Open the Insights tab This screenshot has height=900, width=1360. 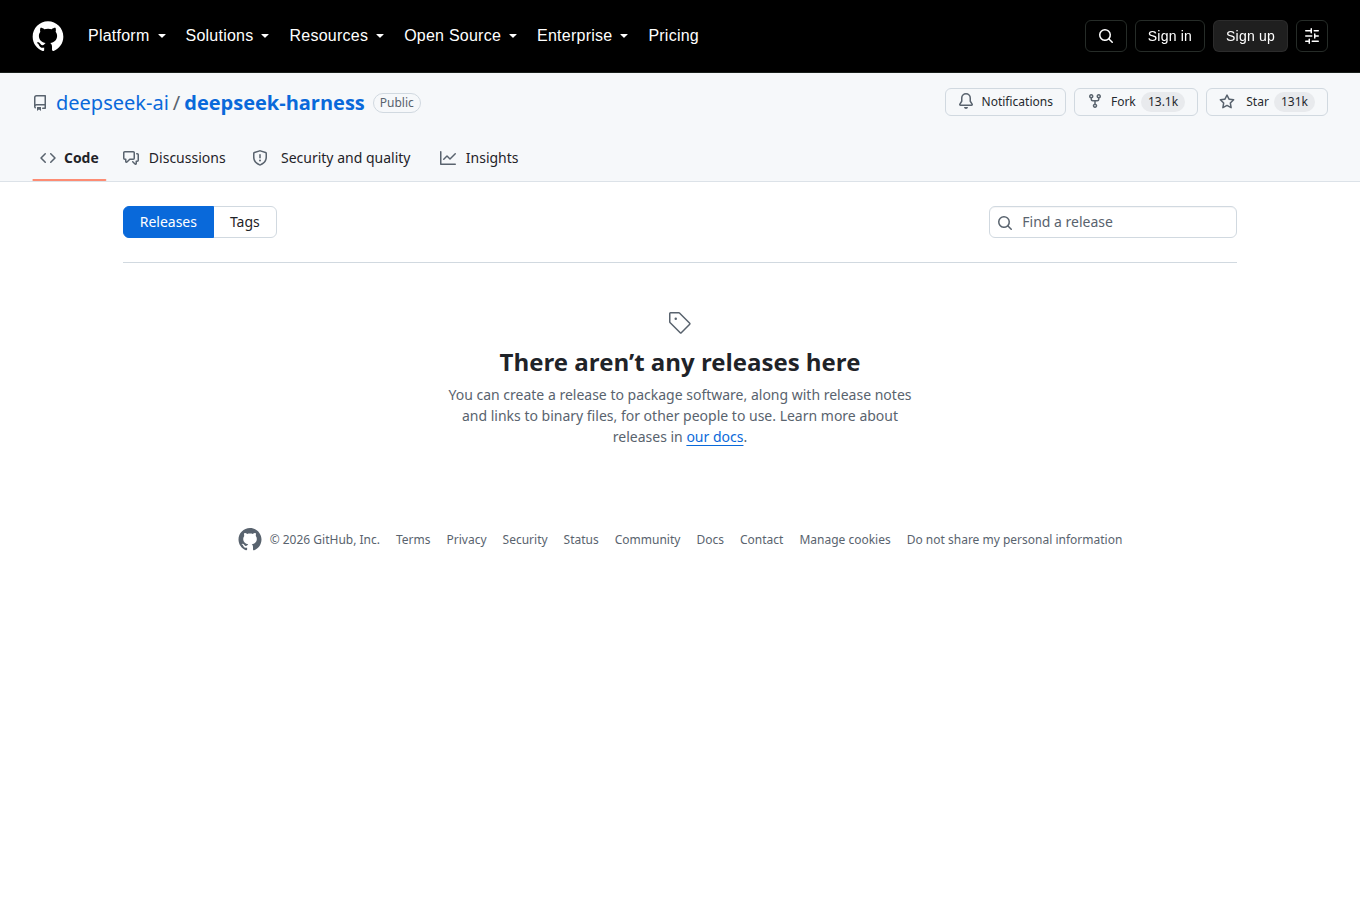pos(479,158)
